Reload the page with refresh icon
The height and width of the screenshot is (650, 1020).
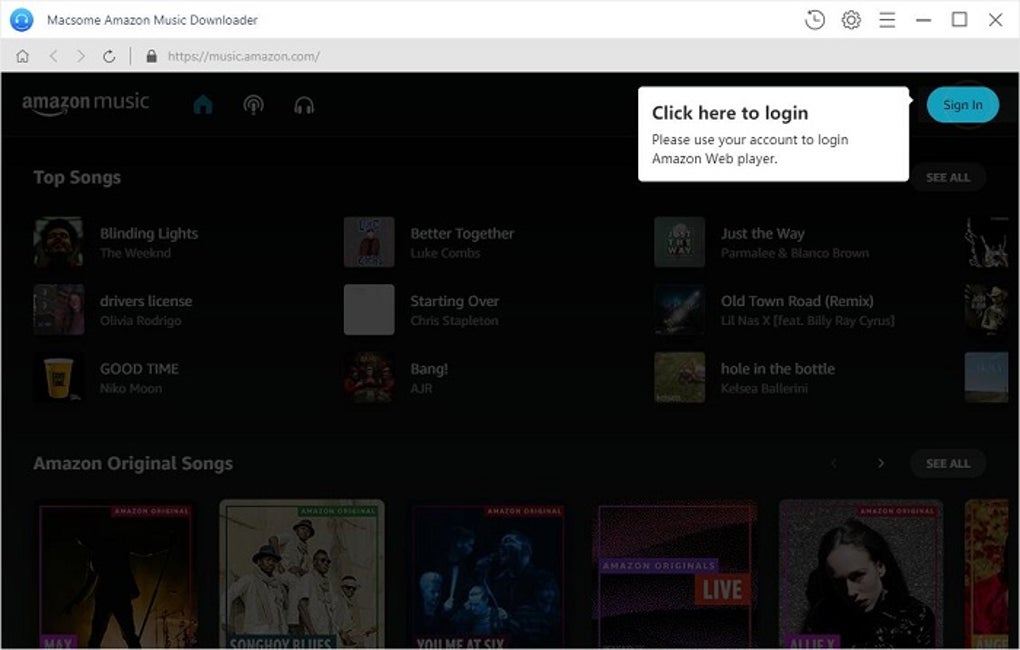click(x=109, y=56)
